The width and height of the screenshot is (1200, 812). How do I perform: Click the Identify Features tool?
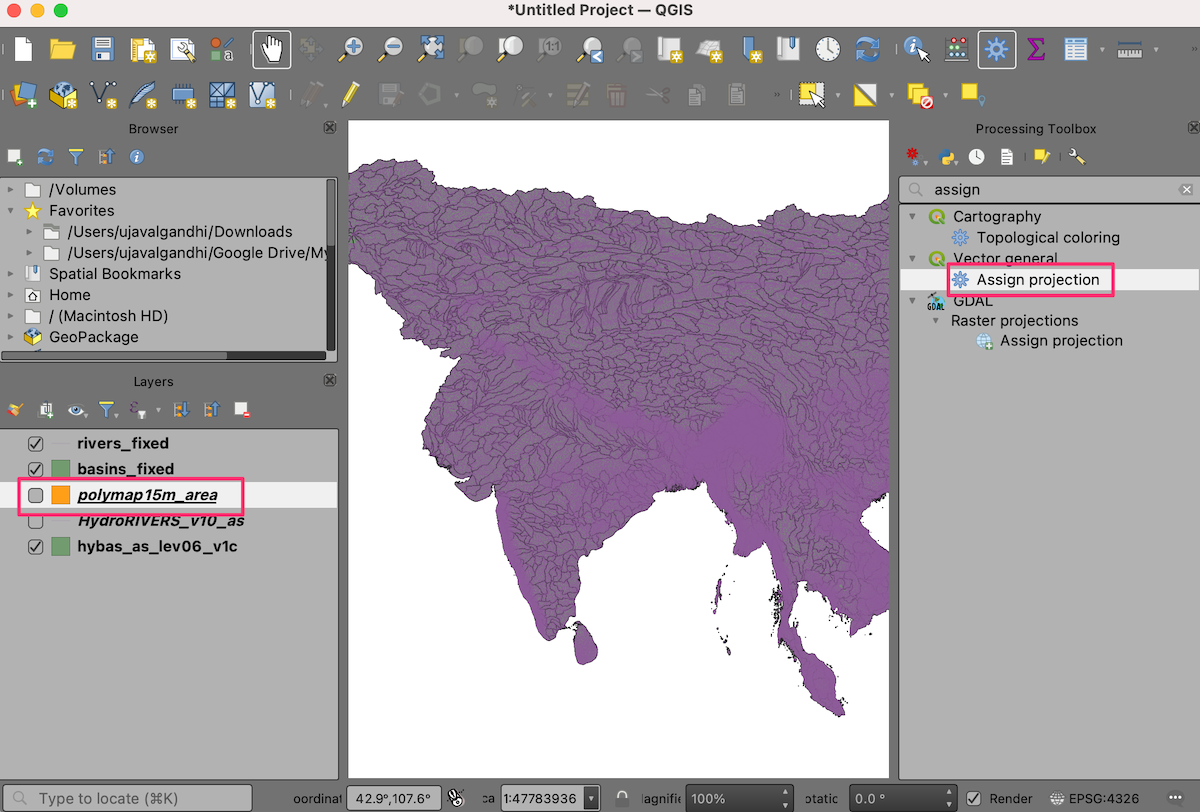(915, 49)
